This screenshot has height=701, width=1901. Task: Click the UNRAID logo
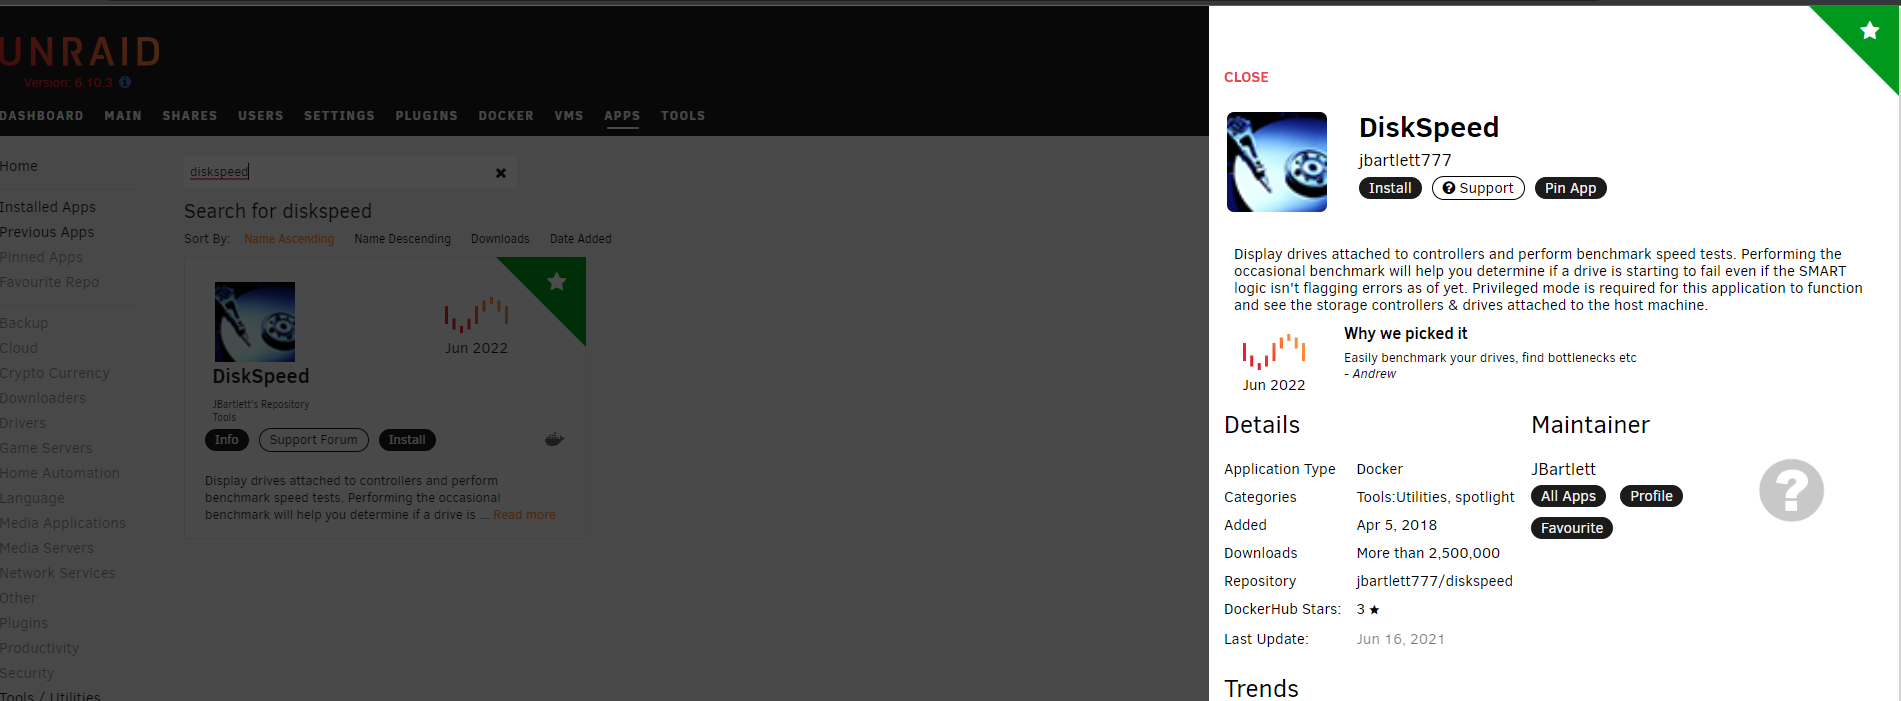coord(80,52)
